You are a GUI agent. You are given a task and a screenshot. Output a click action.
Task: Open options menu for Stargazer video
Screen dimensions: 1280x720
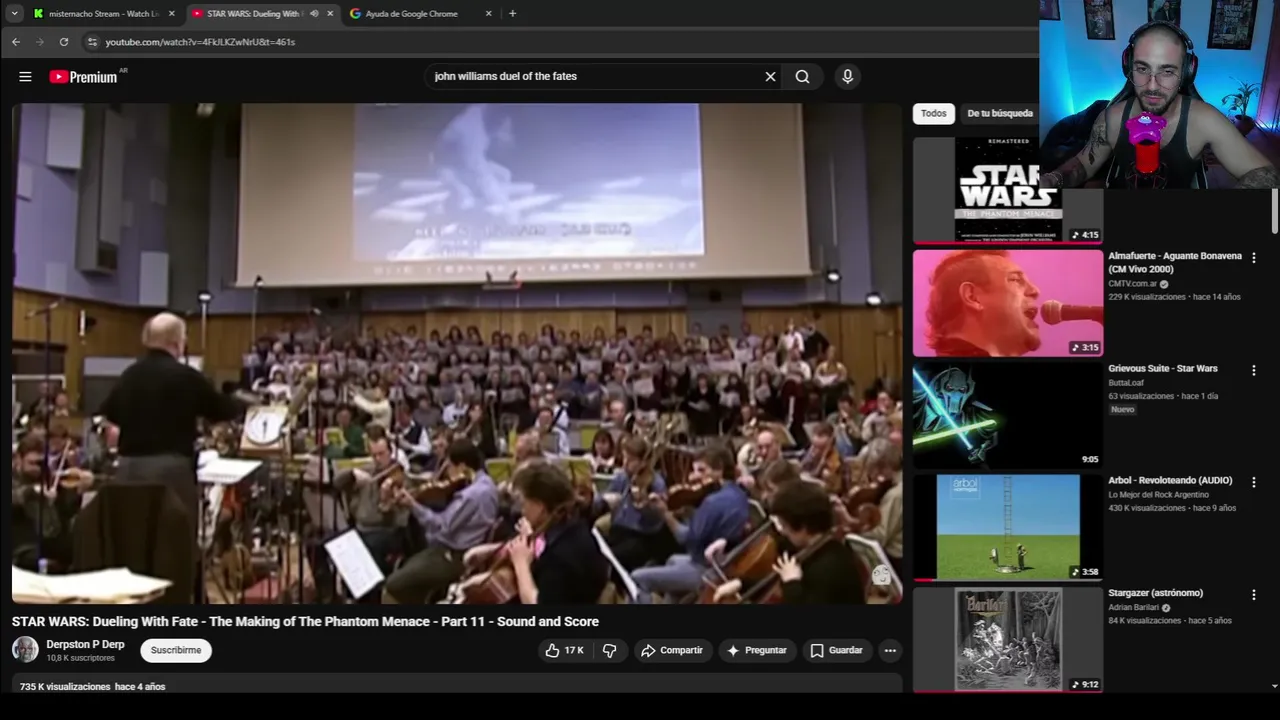point(1253,595)
